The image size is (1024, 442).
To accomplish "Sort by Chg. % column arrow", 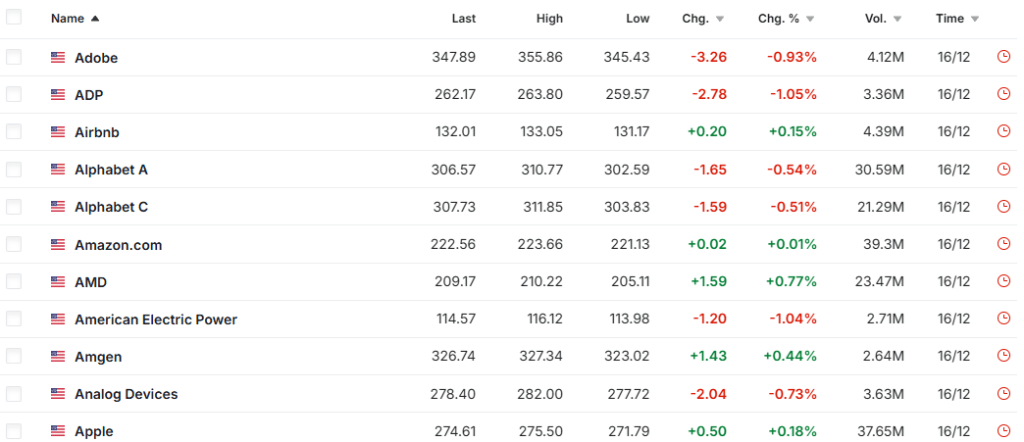I will (810, 19).
